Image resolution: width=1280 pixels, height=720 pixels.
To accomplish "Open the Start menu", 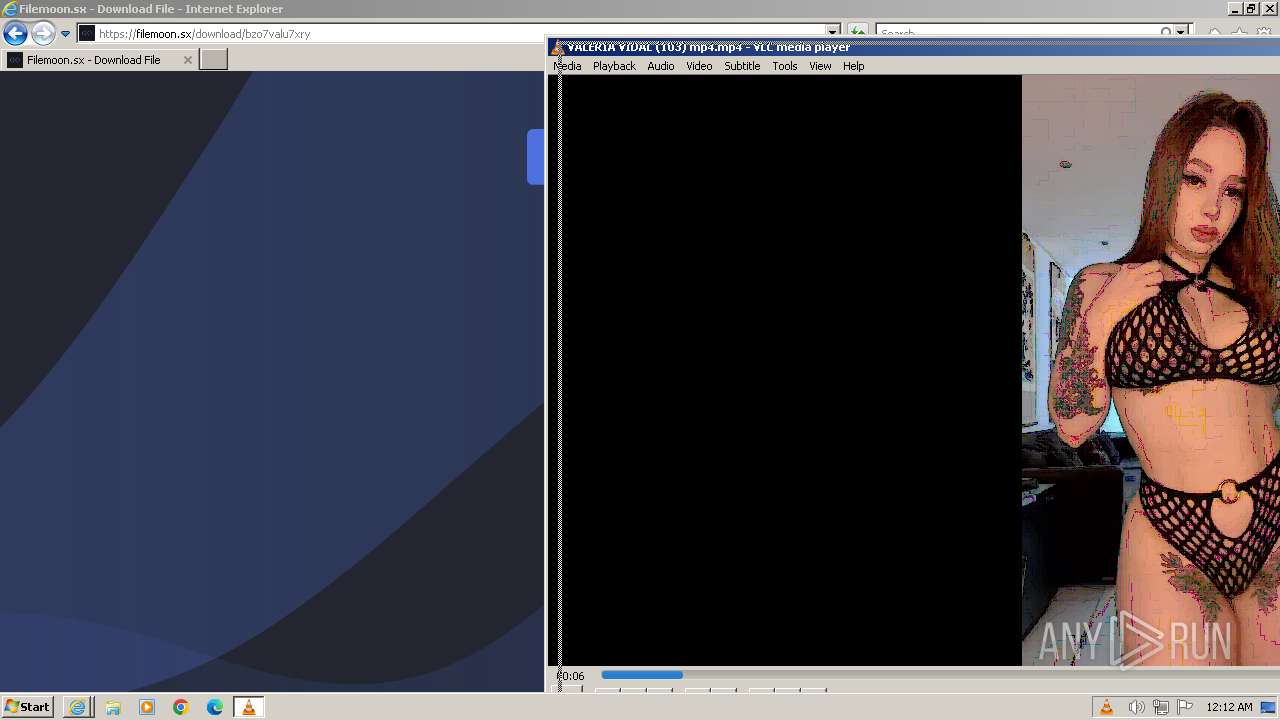I will coord(27,707).
